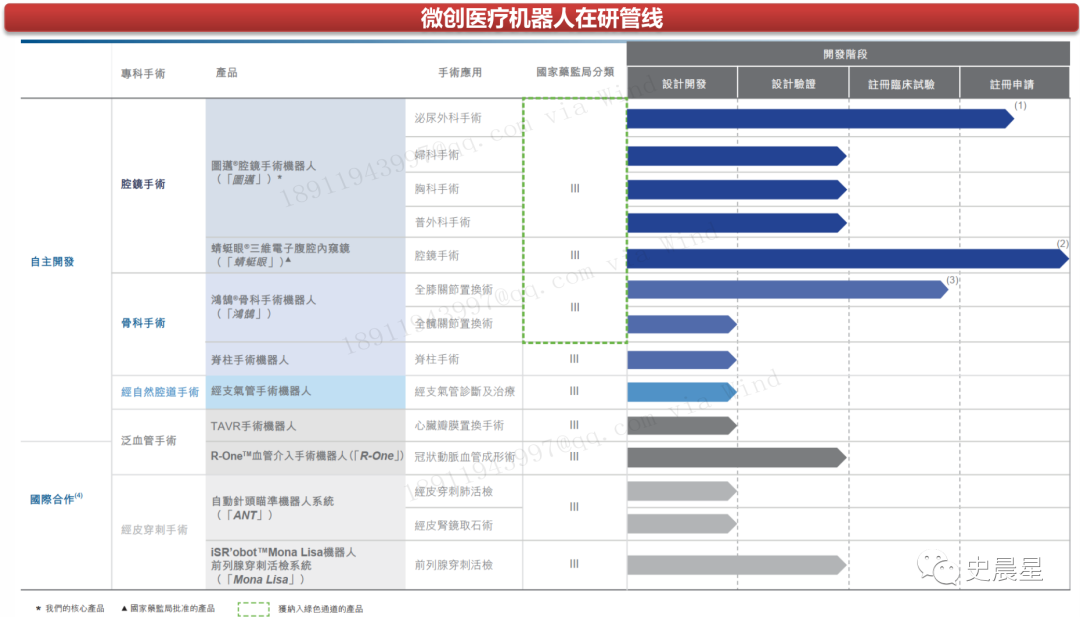Click the 國家藥監局批准的產品 legend entry
Viewport: 1080px width, 617px height.
click(168, 609)
